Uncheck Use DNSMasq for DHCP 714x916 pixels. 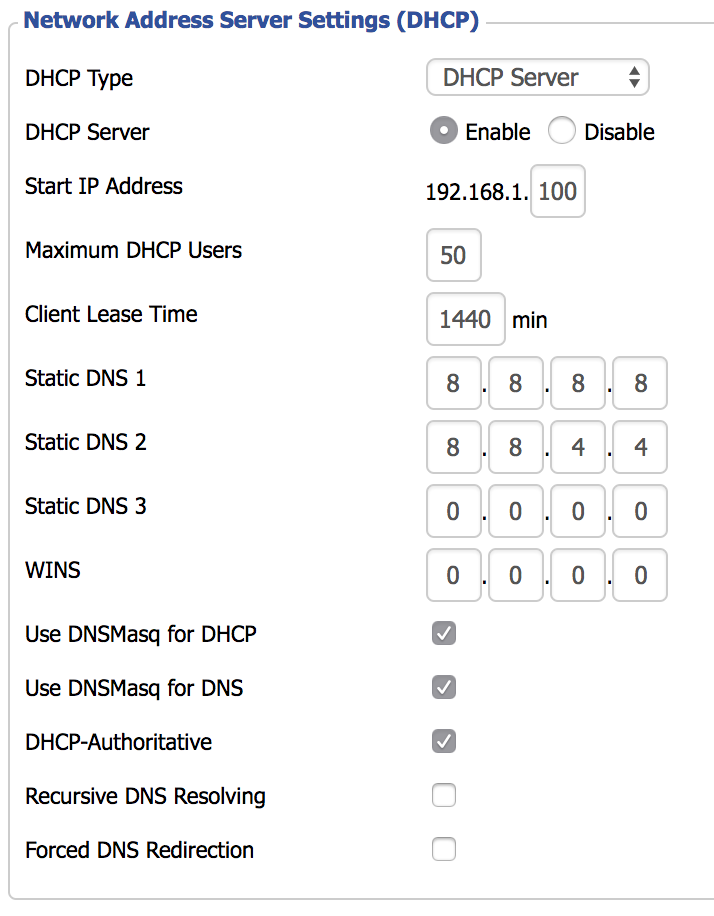point(444,633)
